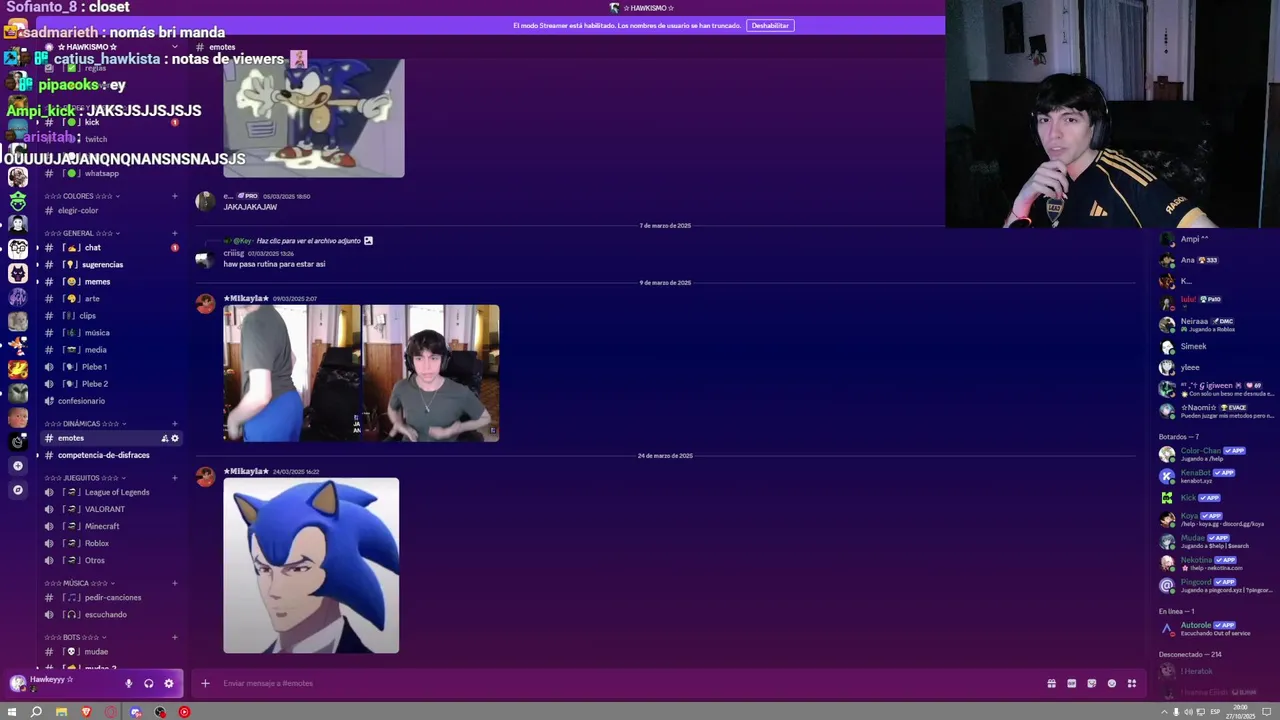Collapse the MÚSICA category
Viewport: 1280px width, 720px height.
pyautogui.click(x=79, y=583)
